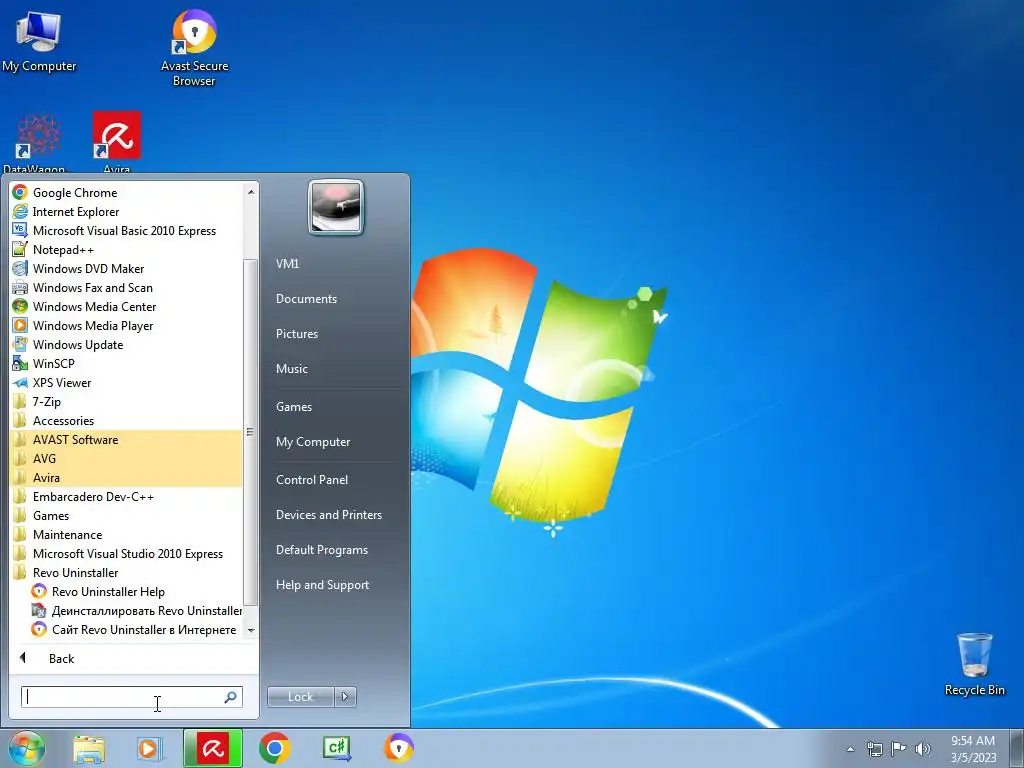Select the Avira desktop shortcut
The width and height of the screenshot is (1024, 768).
[117, 142]
